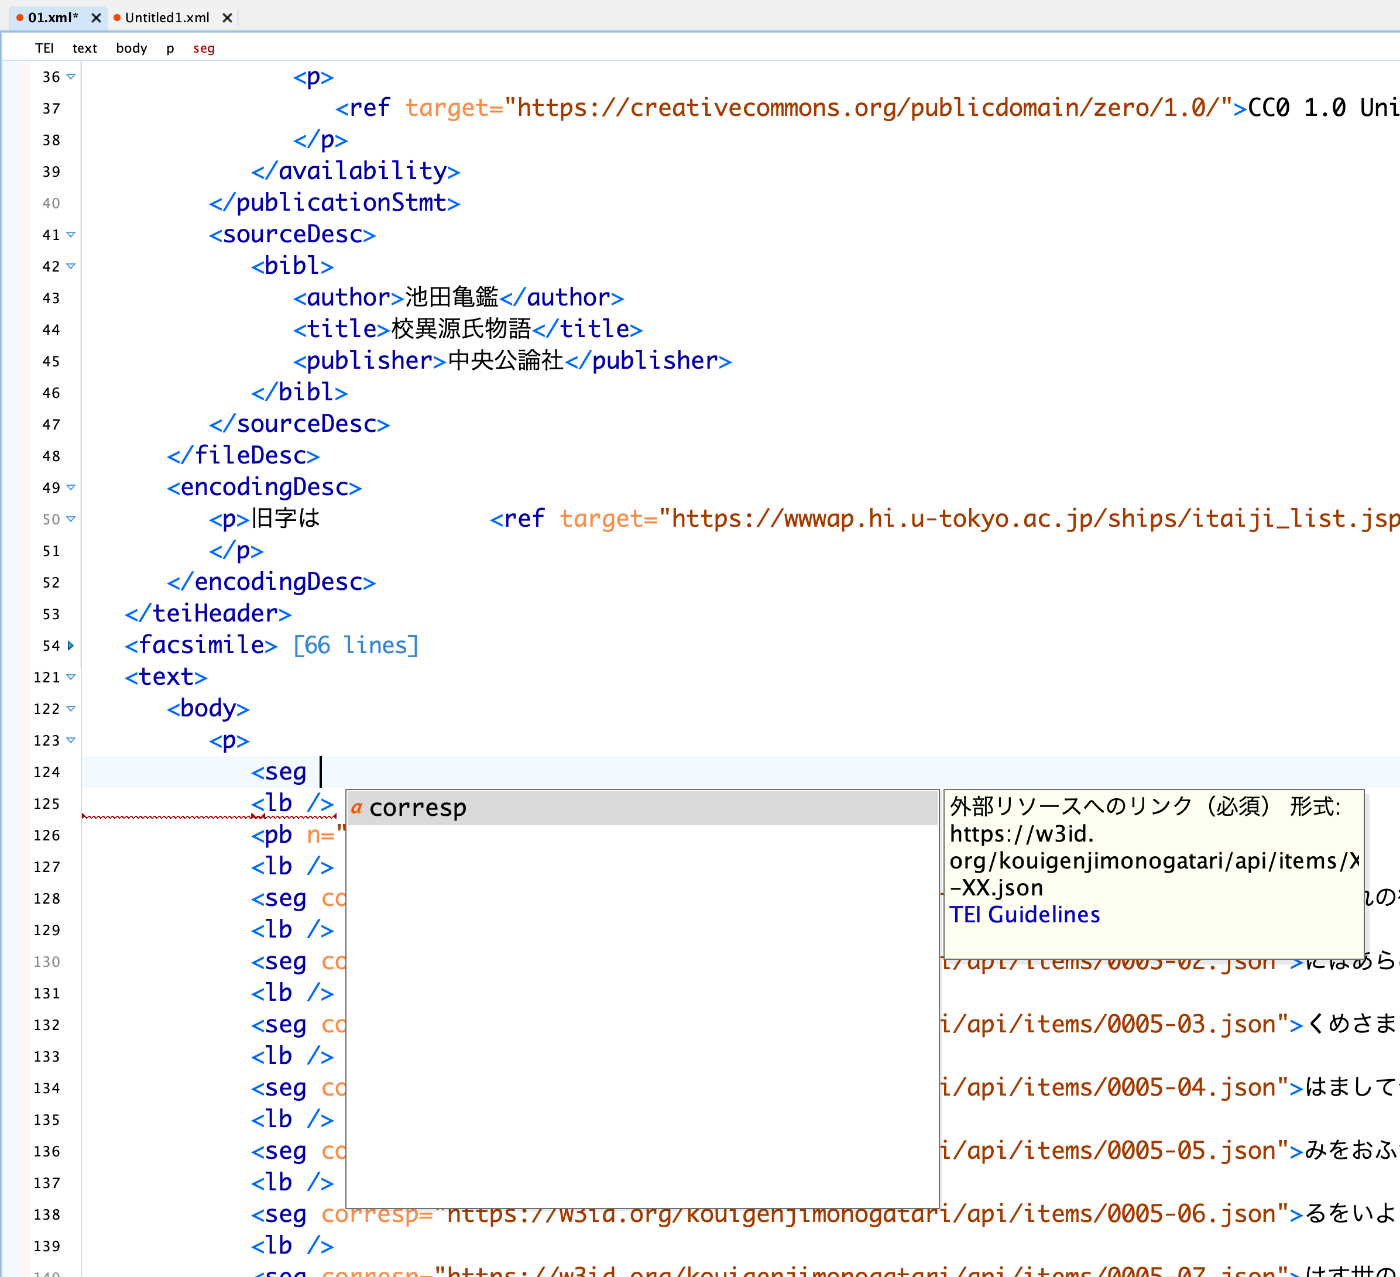Switch to the Untitled1.xml tab
Screen dimensions: 1400x1277
167,17
